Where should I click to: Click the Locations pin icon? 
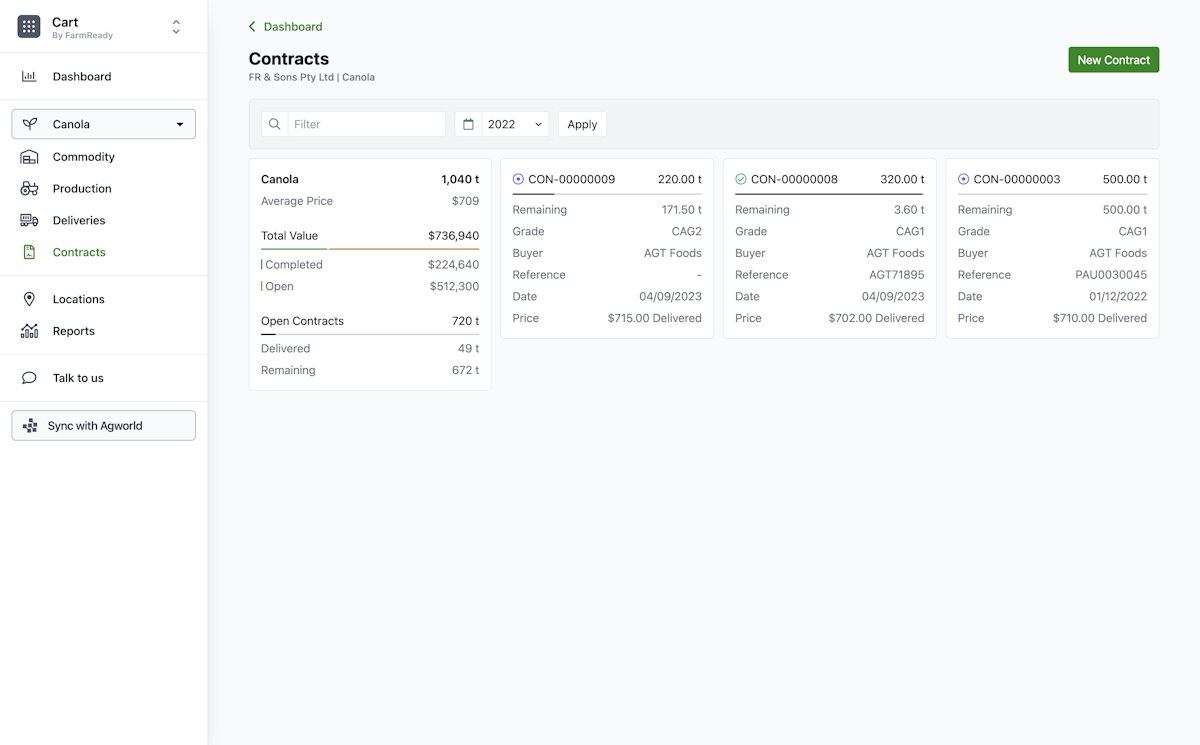29,299
